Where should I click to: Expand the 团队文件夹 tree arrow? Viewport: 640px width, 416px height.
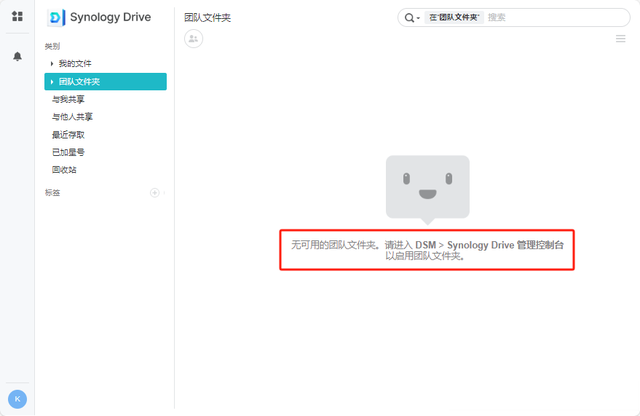pos(52,82)
